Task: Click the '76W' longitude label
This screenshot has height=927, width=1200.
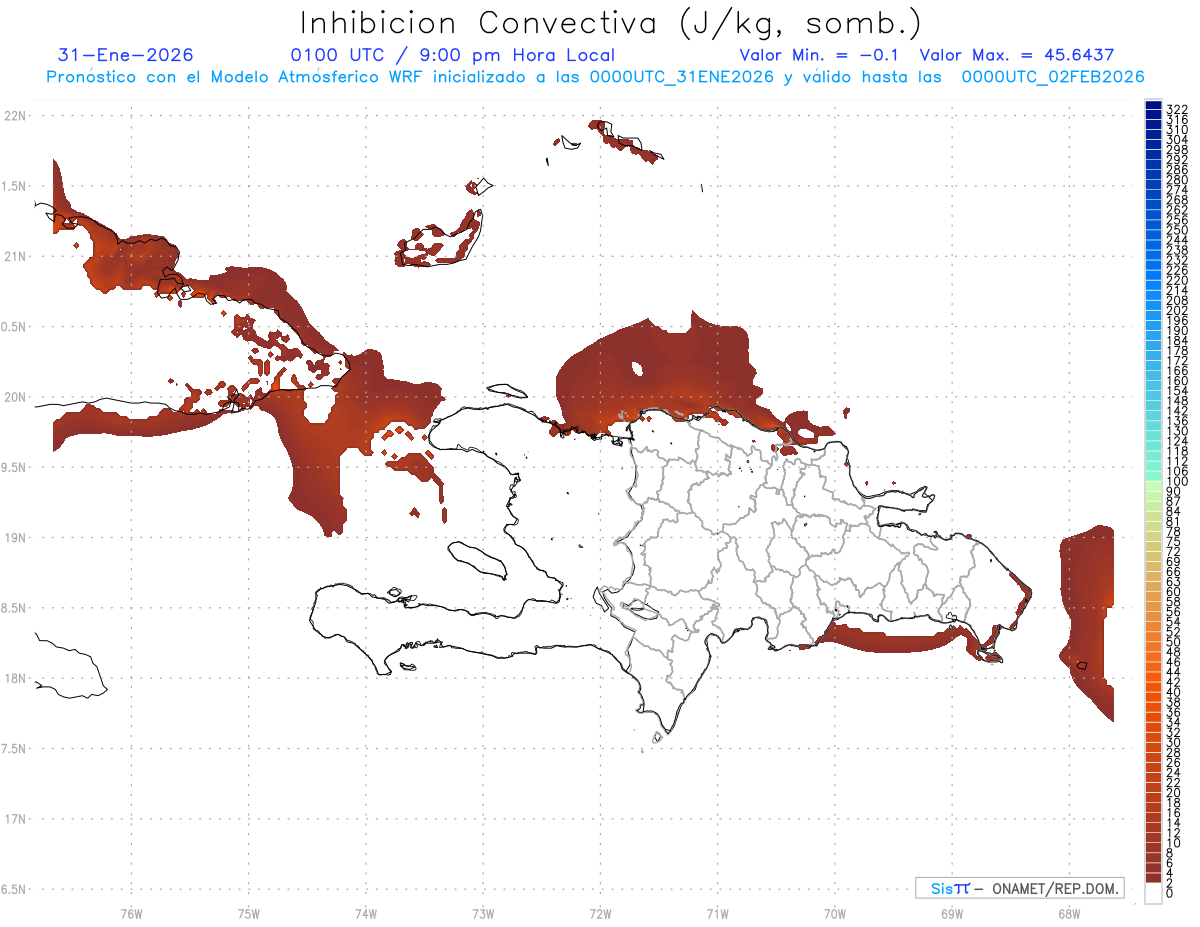Action: (x=131, y=913)
